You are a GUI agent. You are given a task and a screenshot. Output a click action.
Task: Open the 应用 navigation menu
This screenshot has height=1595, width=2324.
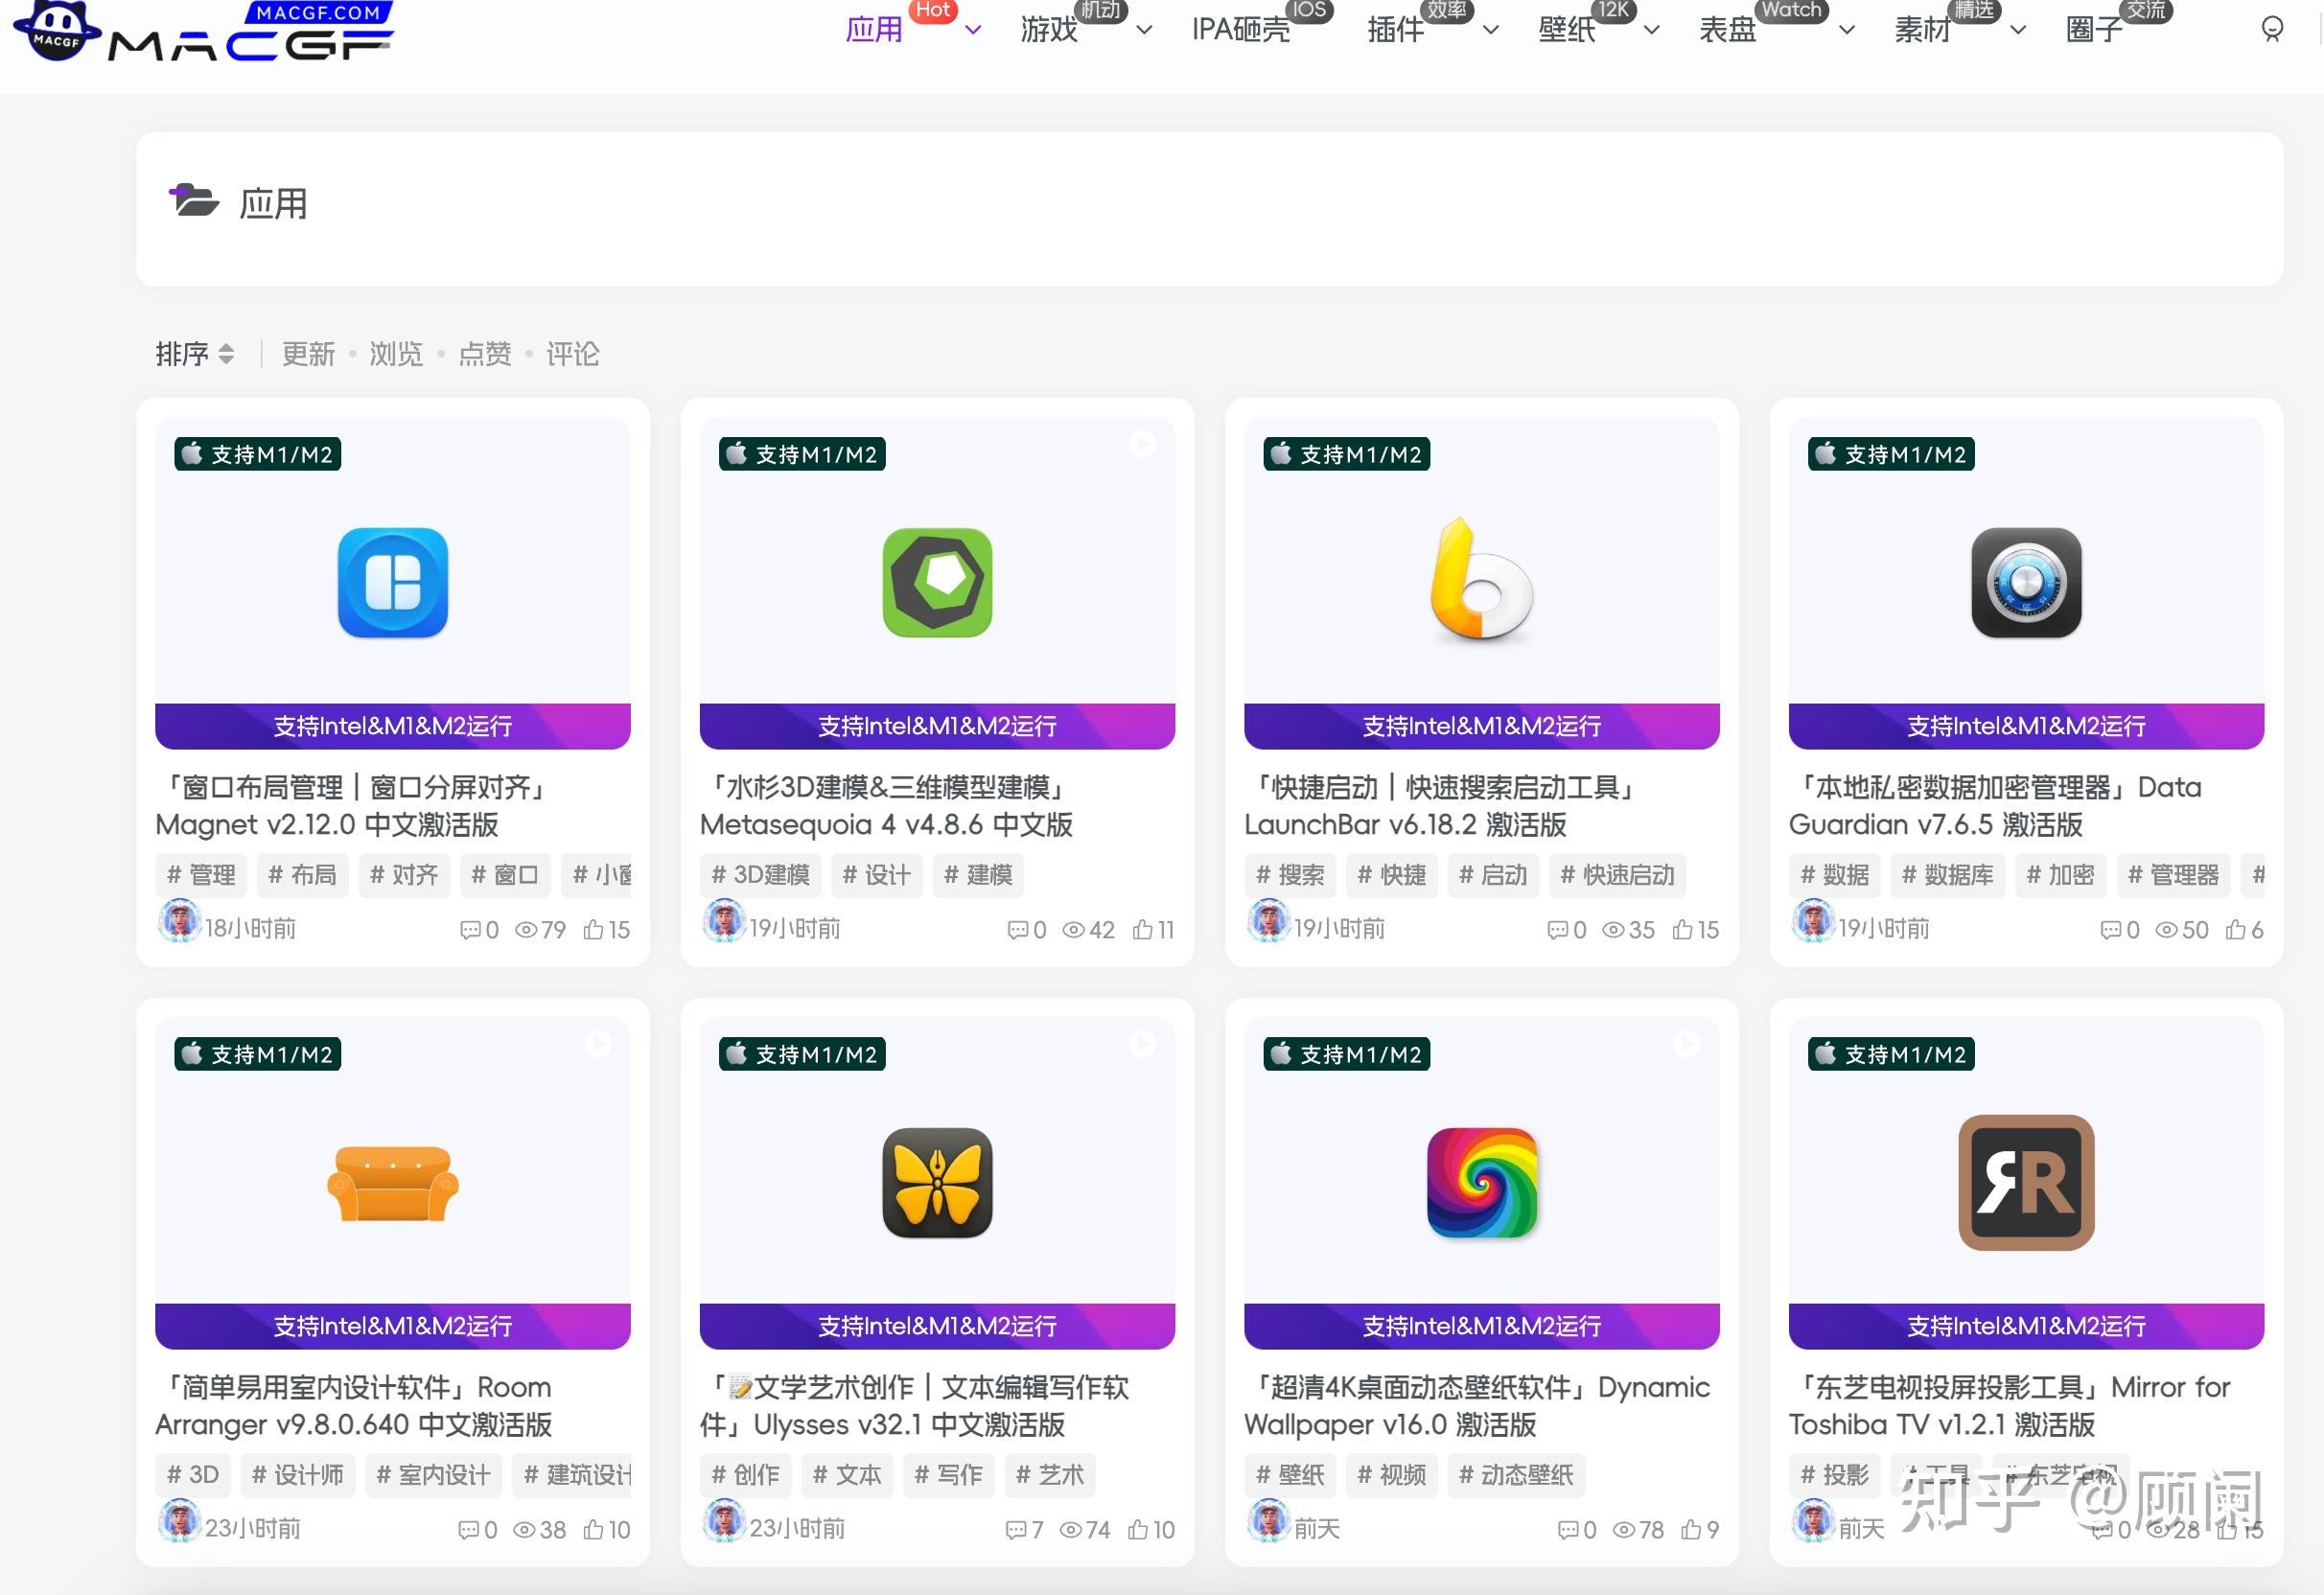click(x=874, y=30)
